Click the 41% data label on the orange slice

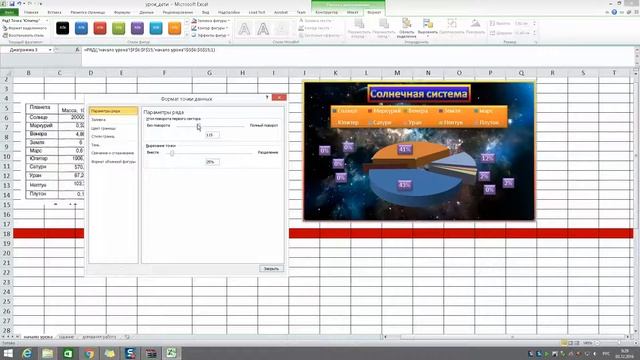404,149
